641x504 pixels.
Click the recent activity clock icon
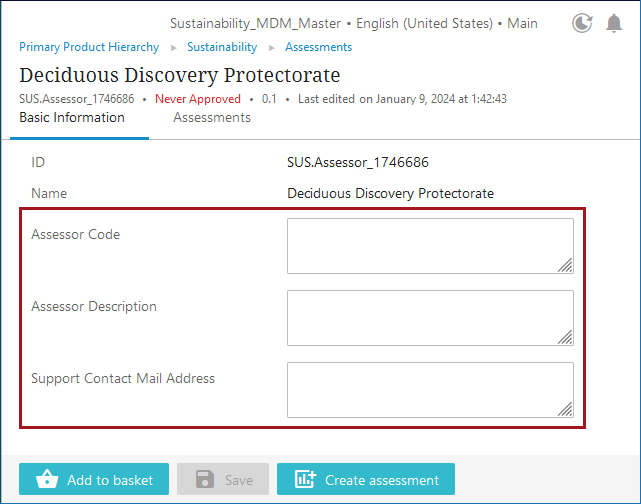(x=581, y=23)
